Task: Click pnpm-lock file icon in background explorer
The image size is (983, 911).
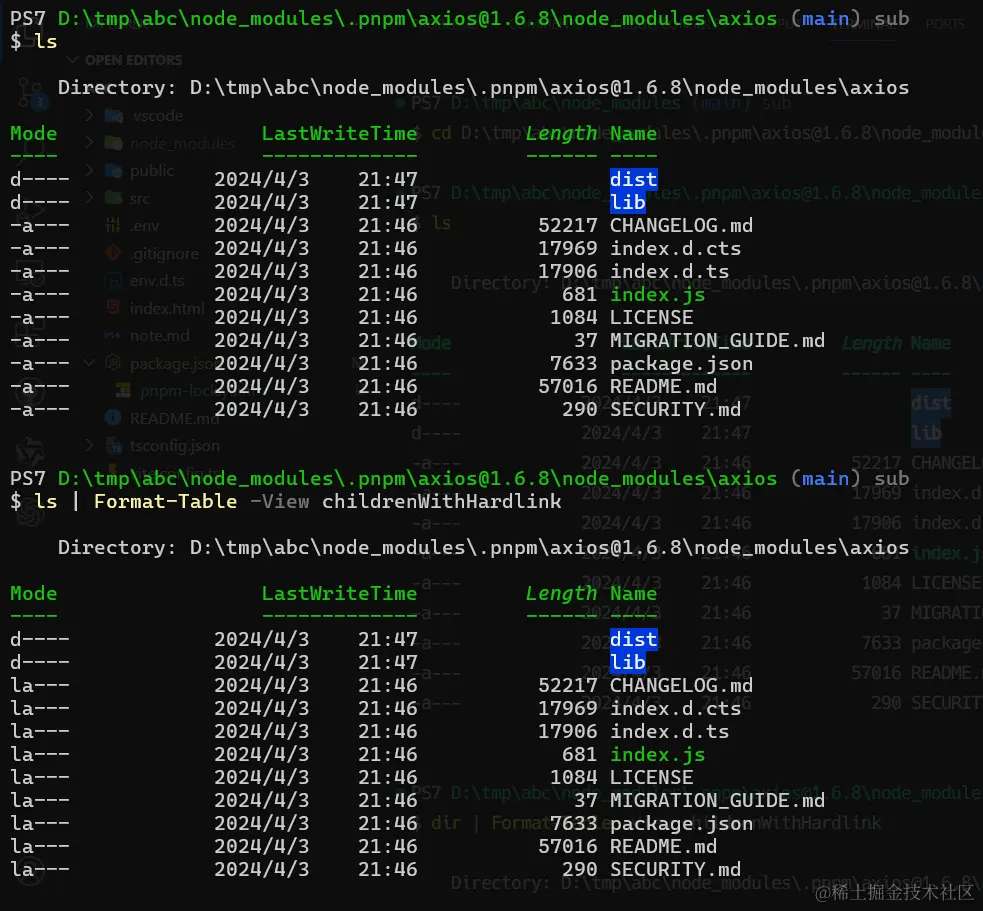Action: 124,391
